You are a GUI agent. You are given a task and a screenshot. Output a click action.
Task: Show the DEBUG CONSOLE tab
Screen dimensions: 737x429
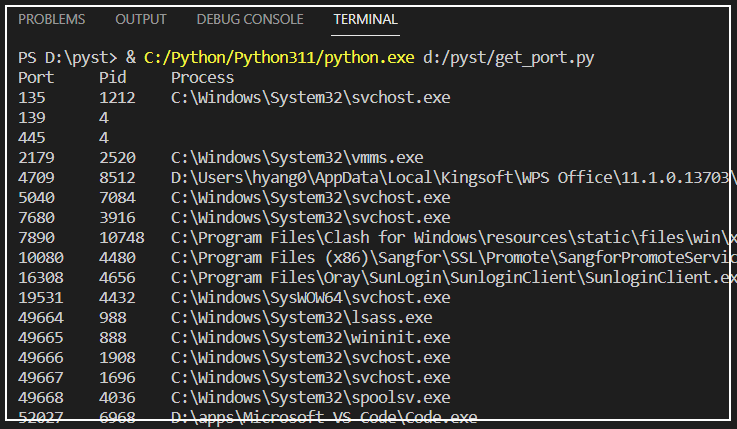point(249,20)
